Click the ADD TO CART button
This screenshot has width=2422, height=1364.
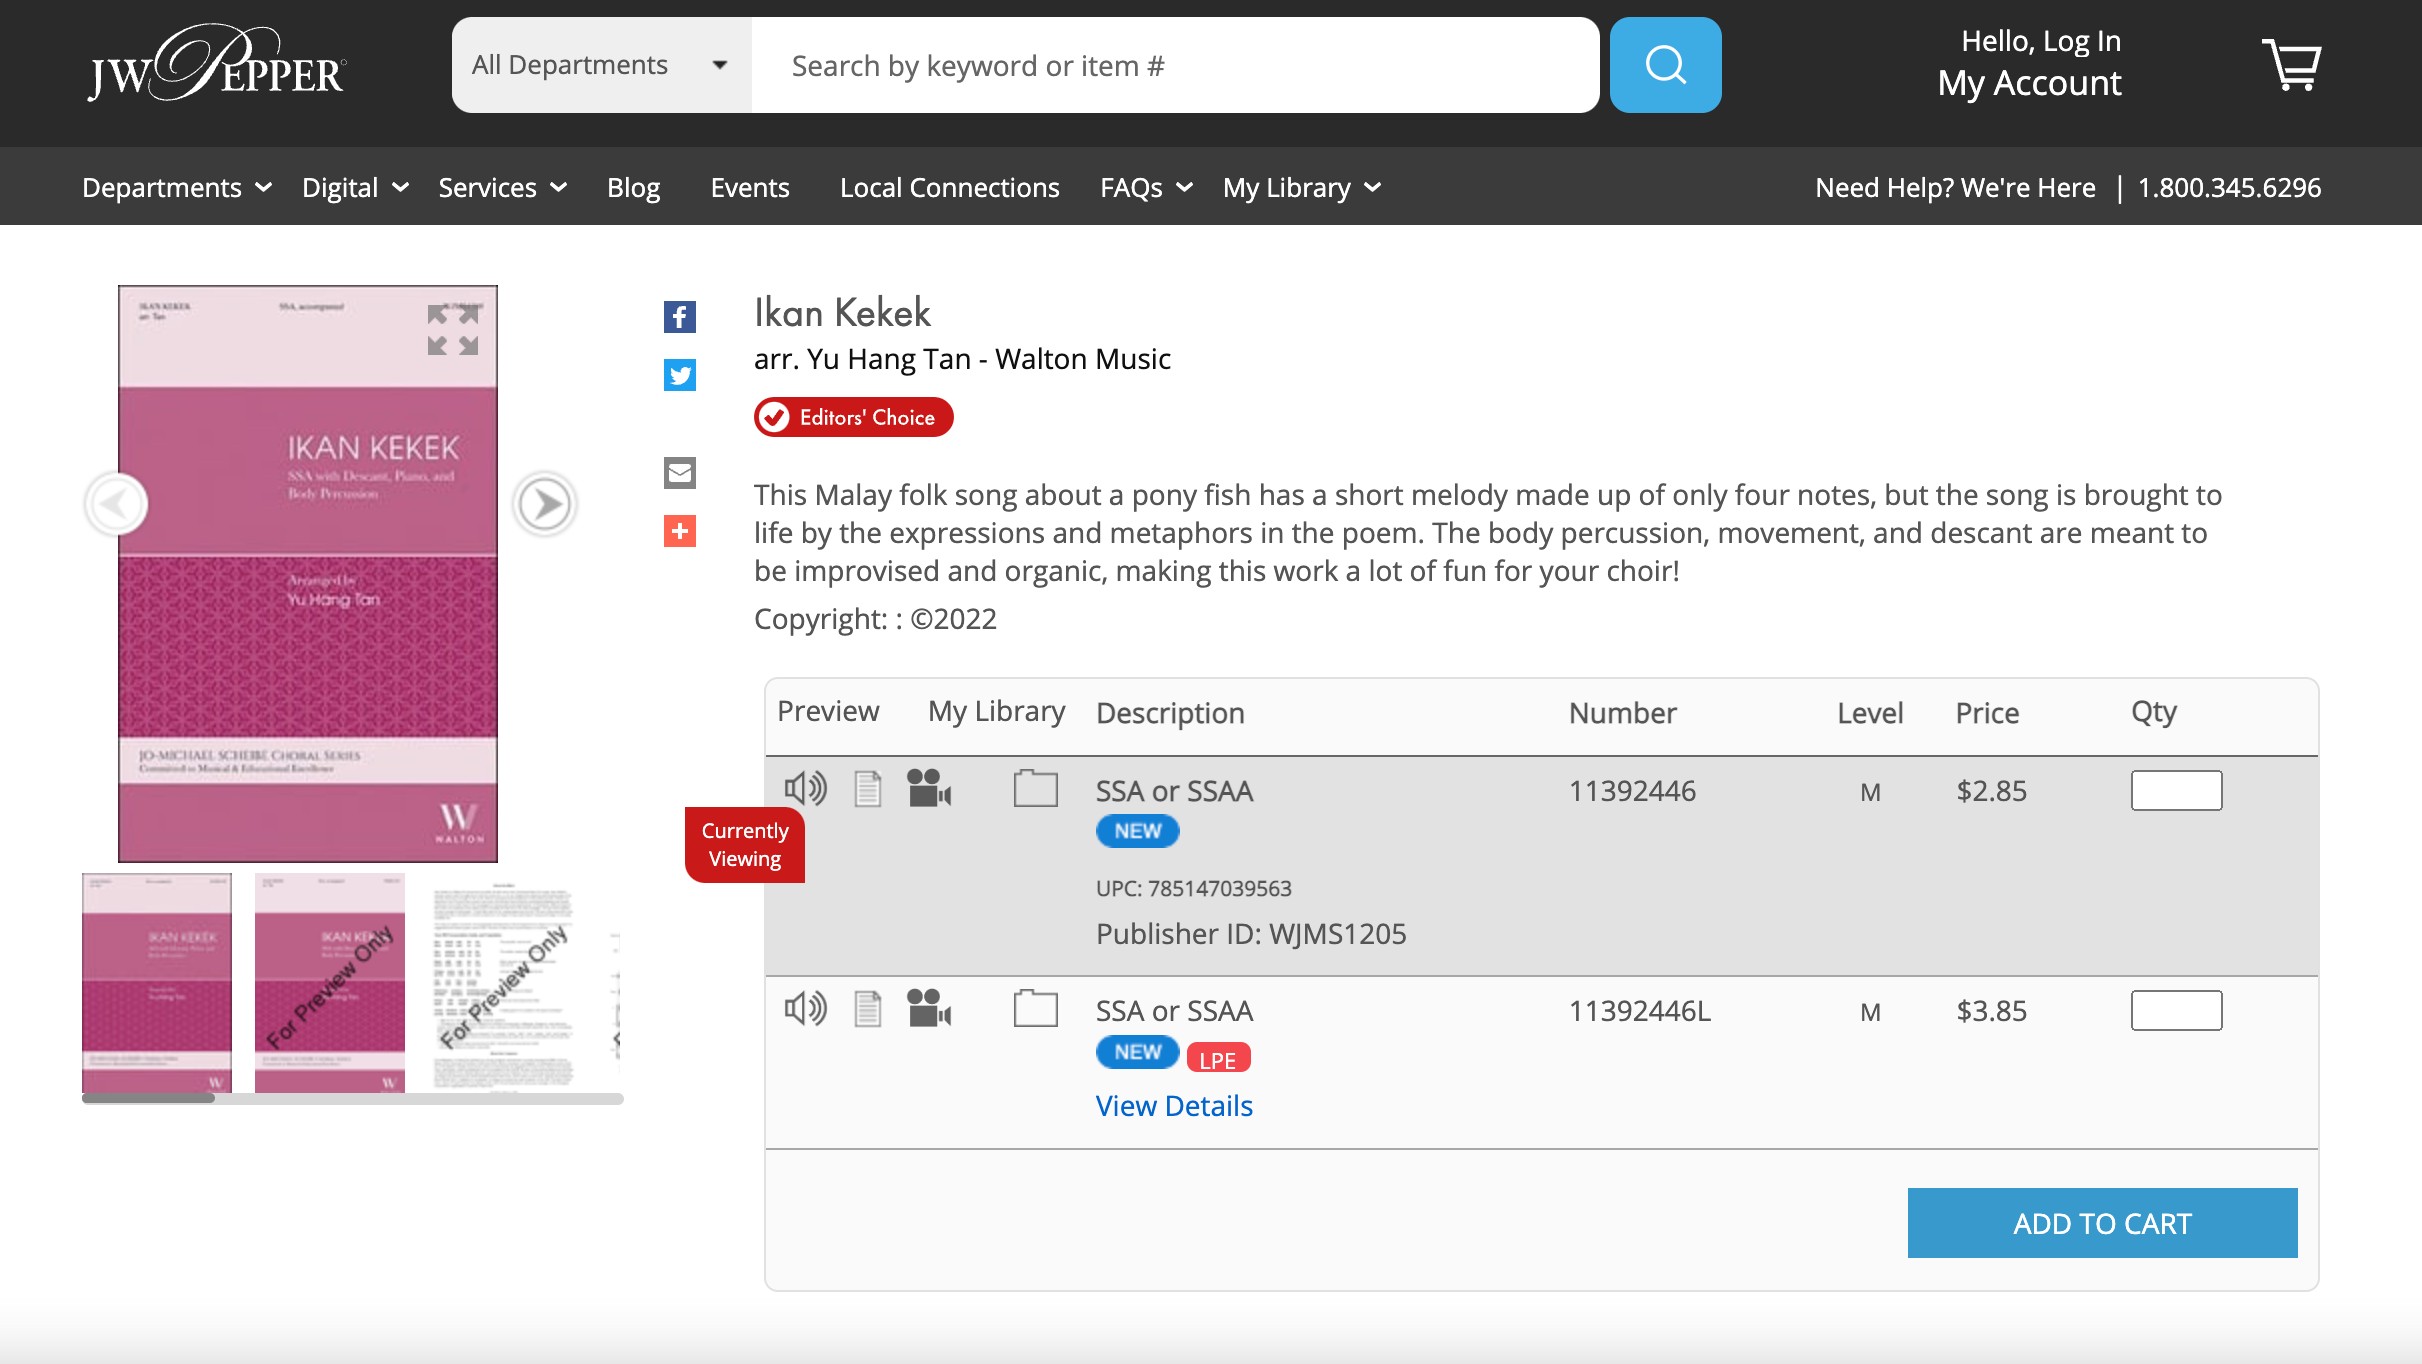click(2102, 1223)
